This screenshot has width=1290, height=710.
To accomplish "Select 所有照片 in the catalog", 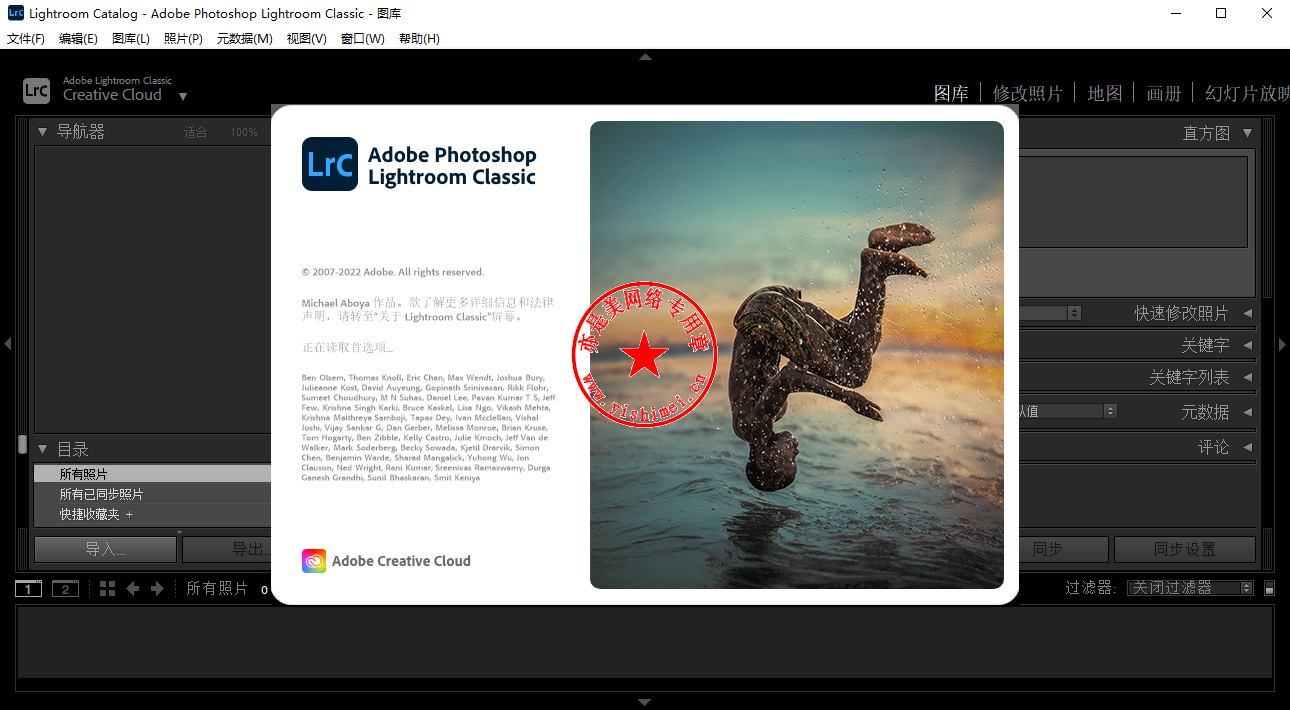I will [x=153, y=474].
